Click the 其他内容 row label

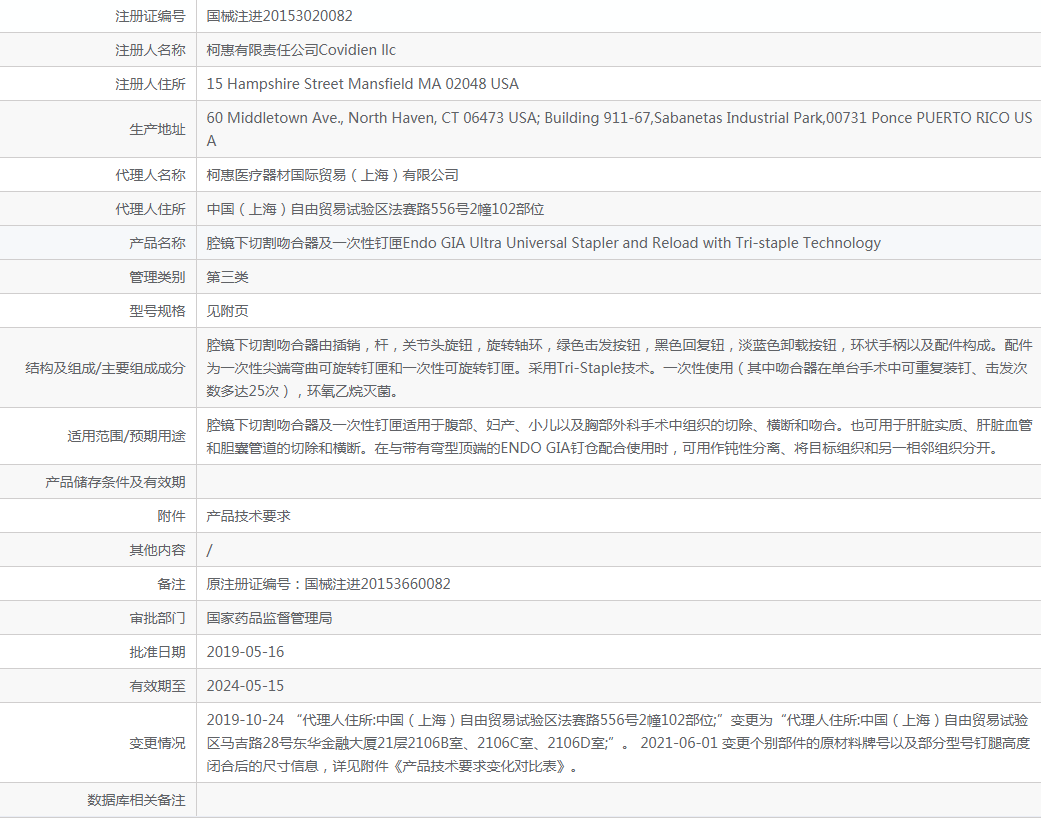[157, 550]
